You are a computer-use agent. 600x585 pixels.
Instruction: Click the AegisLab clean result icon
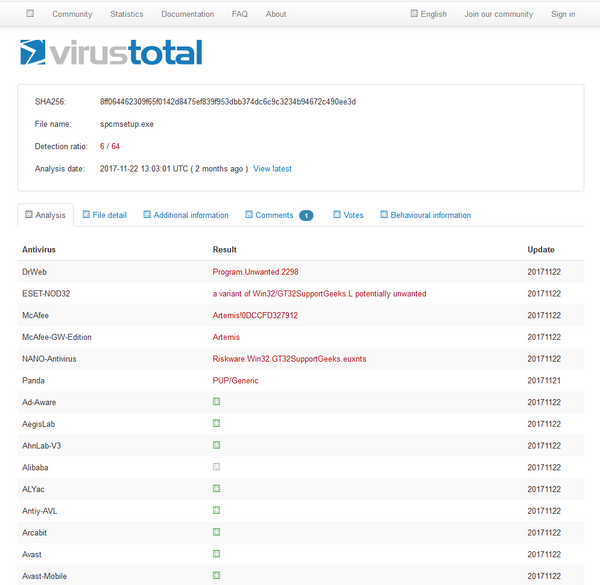tap(217, 424)
